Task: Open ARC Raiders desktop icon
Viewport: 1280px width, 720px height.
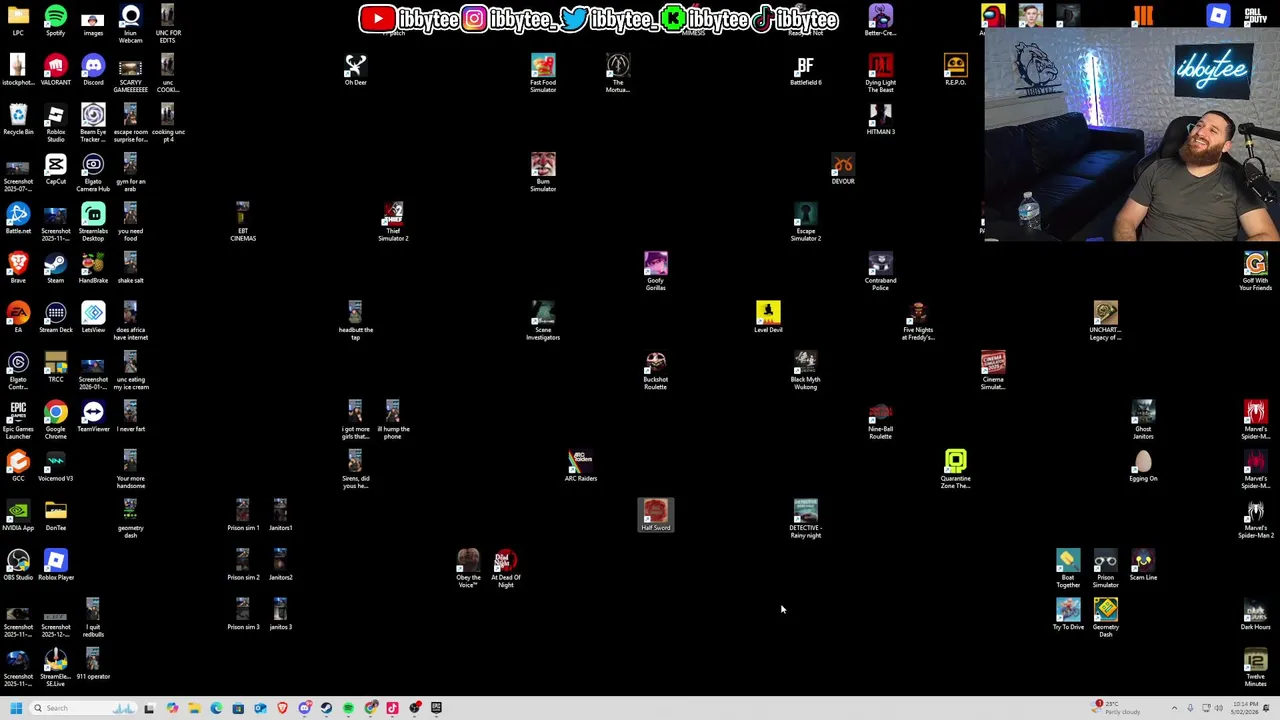Action: [x=580, y=465]
